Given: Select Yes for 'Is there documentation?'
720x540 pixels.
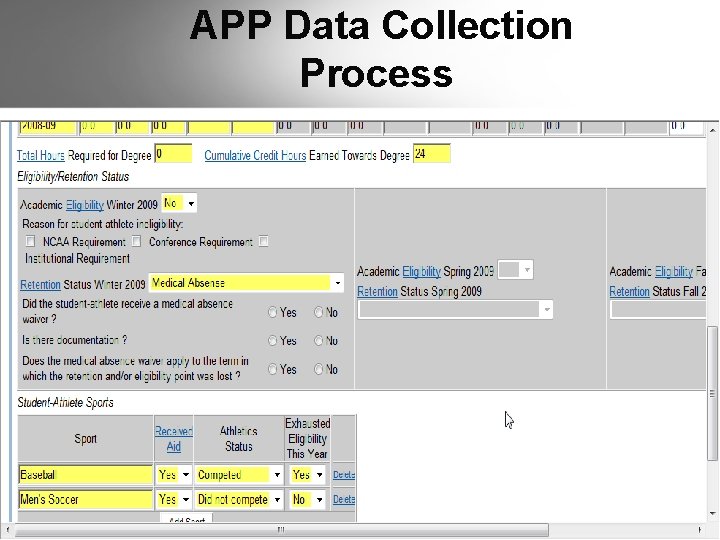Looking at the screenshot, I should coord(272,341).
